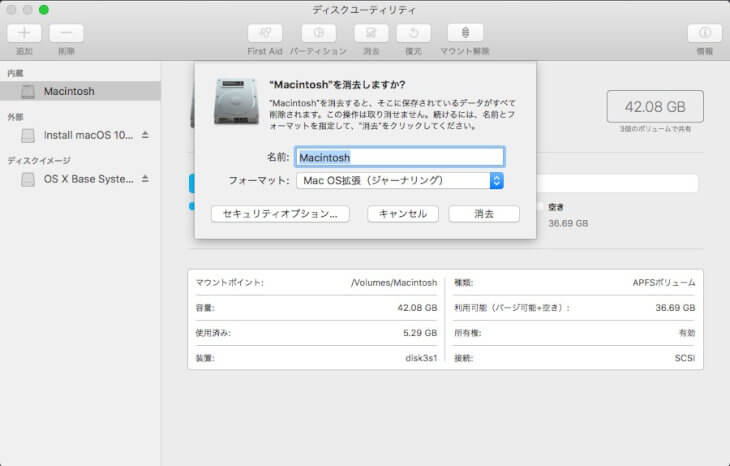The height and width of the screenshot is (466, 730).
Task: Select Macintosh volume in sidebar
Action: 69,91
